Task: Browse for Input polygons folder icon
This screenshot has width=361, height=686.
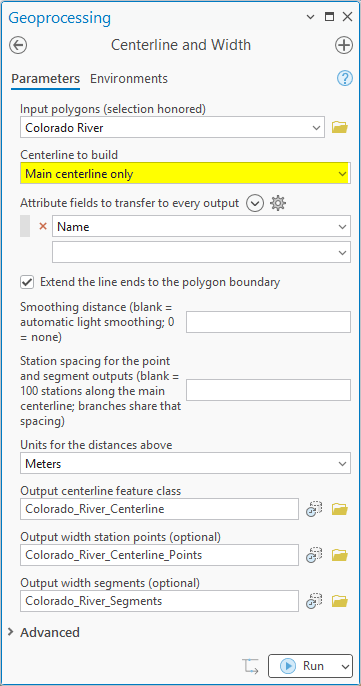Action: pos(340,127)
